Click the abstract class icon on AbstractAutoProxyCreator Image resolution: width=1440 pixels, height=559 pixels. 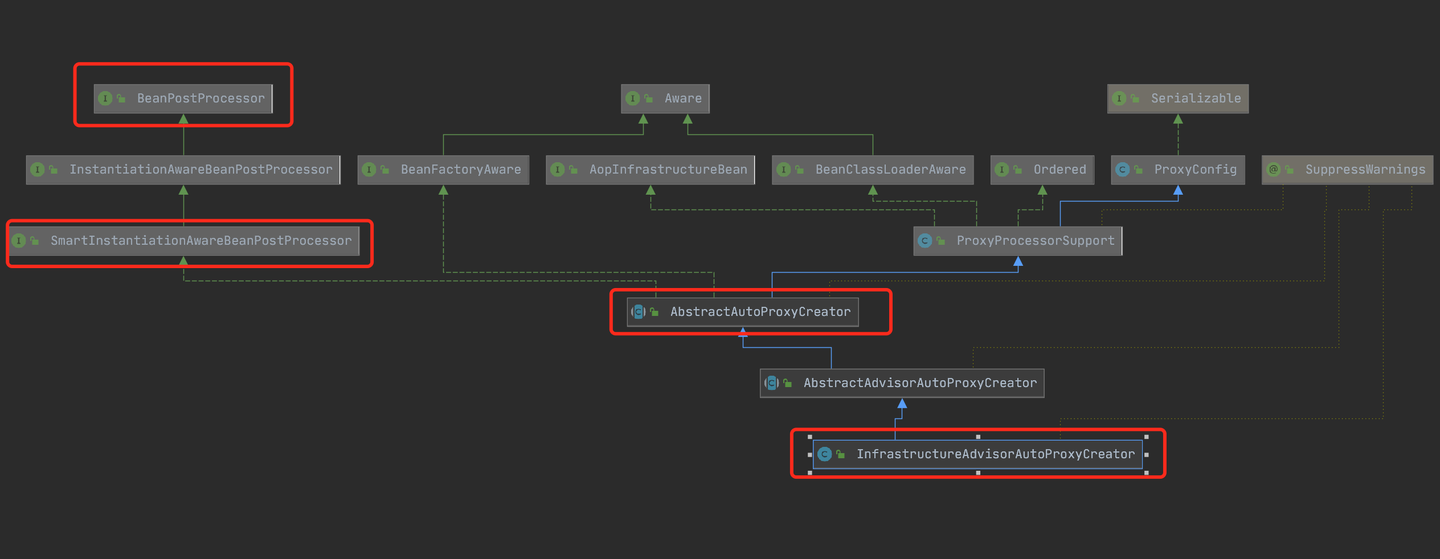(638, 312)
